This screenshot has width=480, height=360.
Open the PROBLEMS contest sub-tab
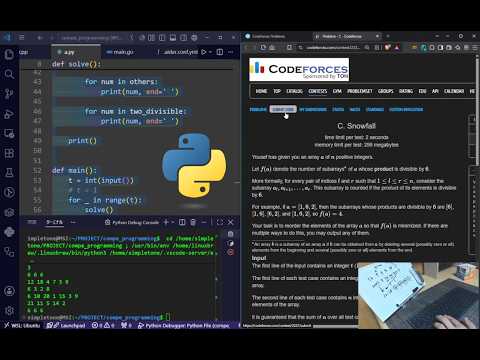(x=258, y=109)
